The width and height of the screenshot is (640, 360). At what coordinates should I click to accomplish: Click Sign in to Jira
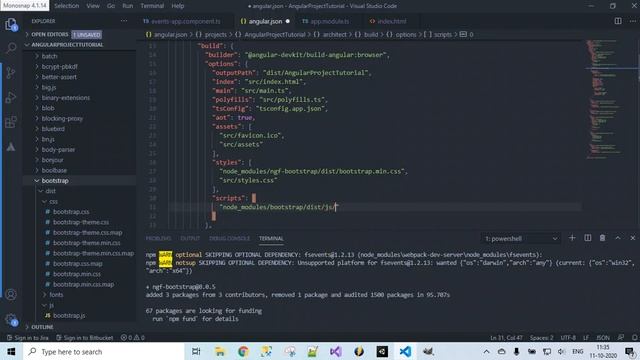coord(28,338)
